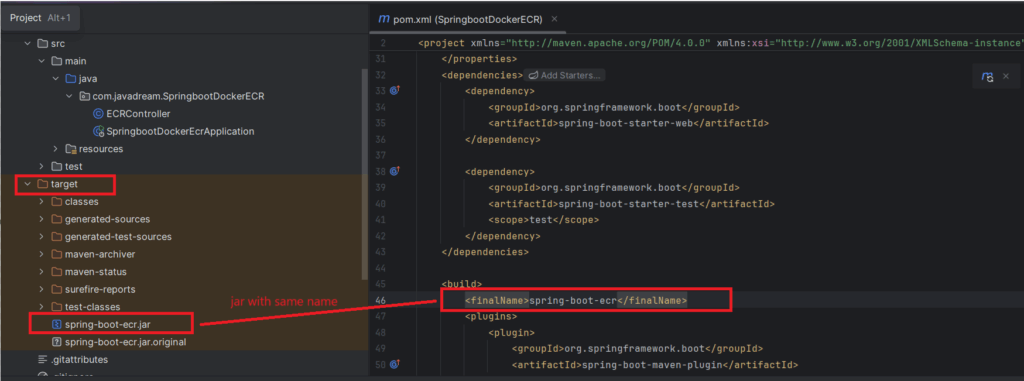Screen dimensions: 1024x381
Task: Click the gutter icon on line 33
Action: click(x=394, y=91)
